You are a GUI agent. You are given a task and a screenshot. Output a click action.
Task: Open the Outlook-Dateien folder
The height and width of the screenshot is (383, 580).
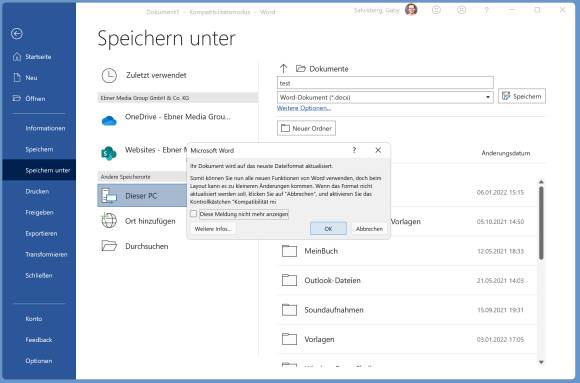407,280
